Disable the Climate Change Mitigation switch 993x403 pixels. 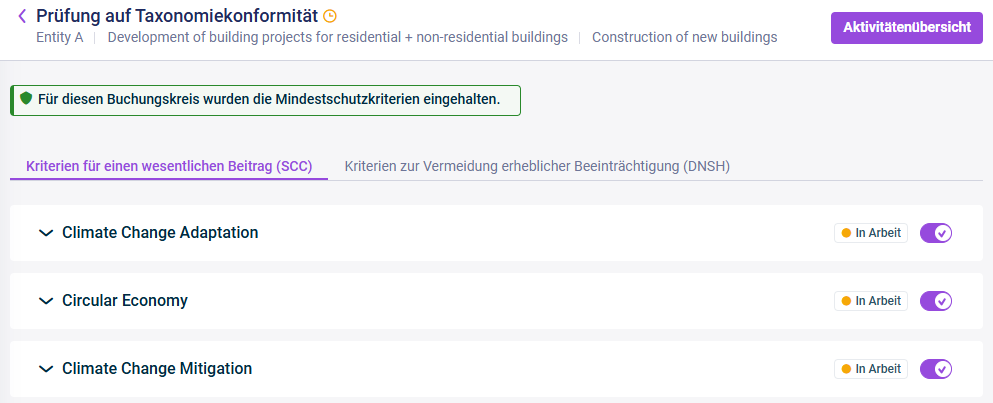click(935, 369)
